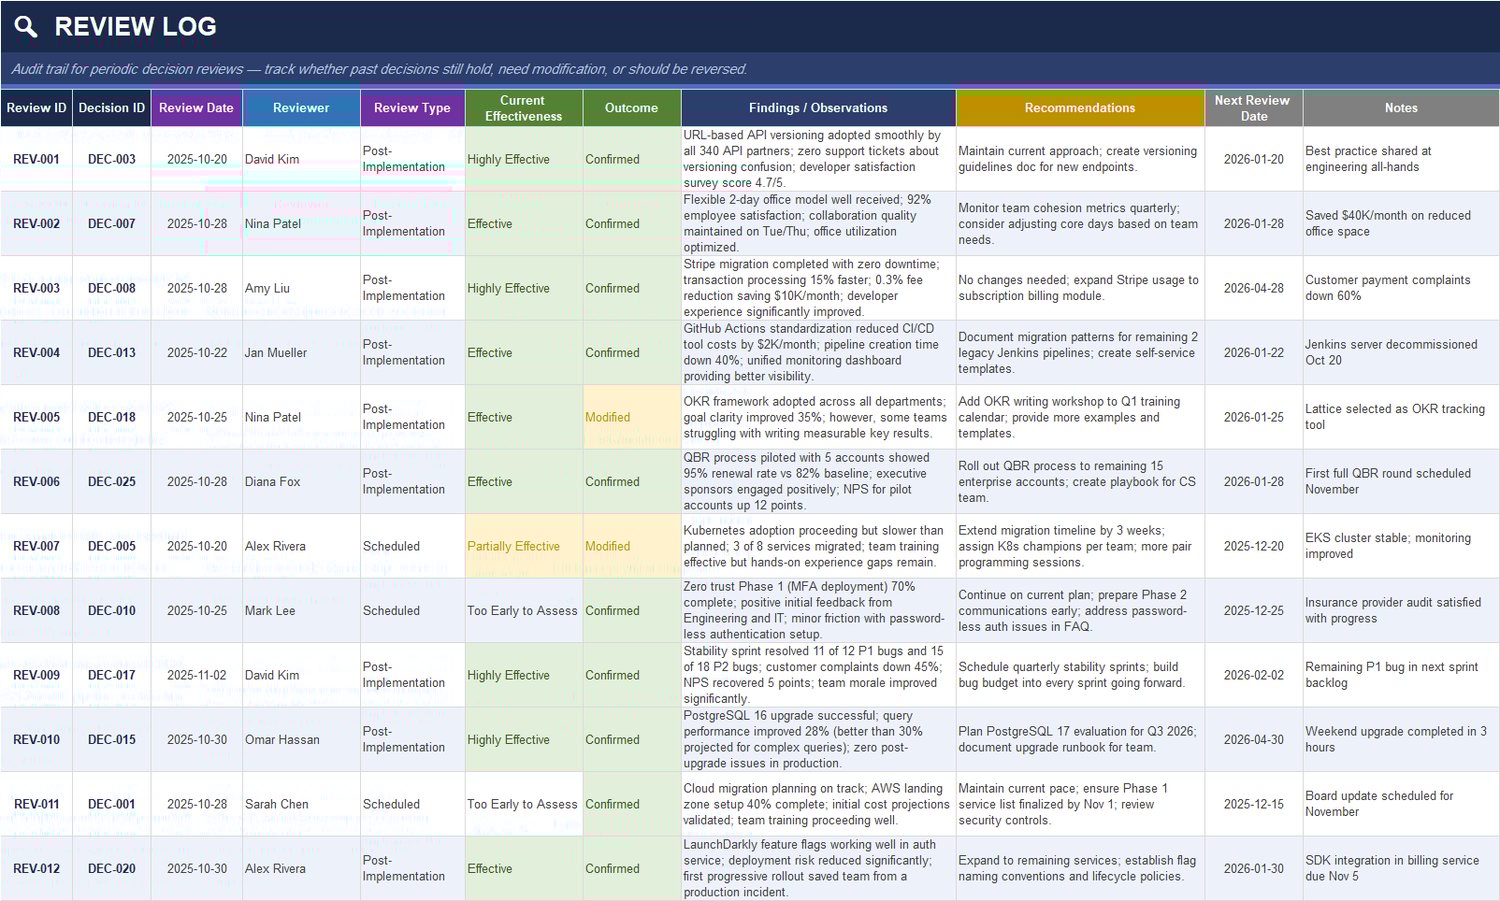The image size is (1500, 901).
Task: Open decision DEC-005 linked to REV-007
Action: coord(110,546)
